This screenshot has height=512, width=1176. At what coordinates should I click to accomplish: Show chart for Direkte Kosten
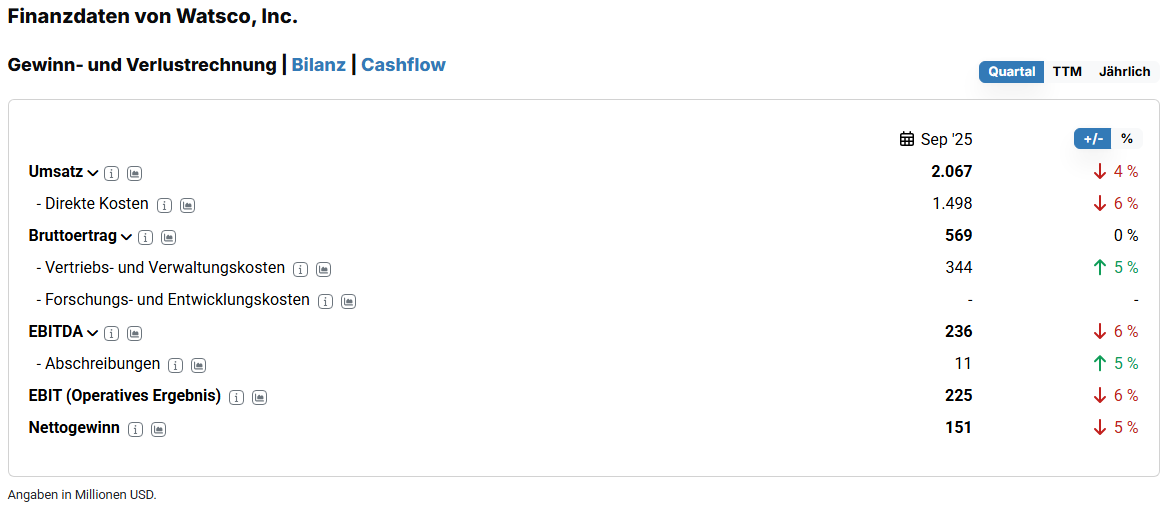click(x=188, y=205)
